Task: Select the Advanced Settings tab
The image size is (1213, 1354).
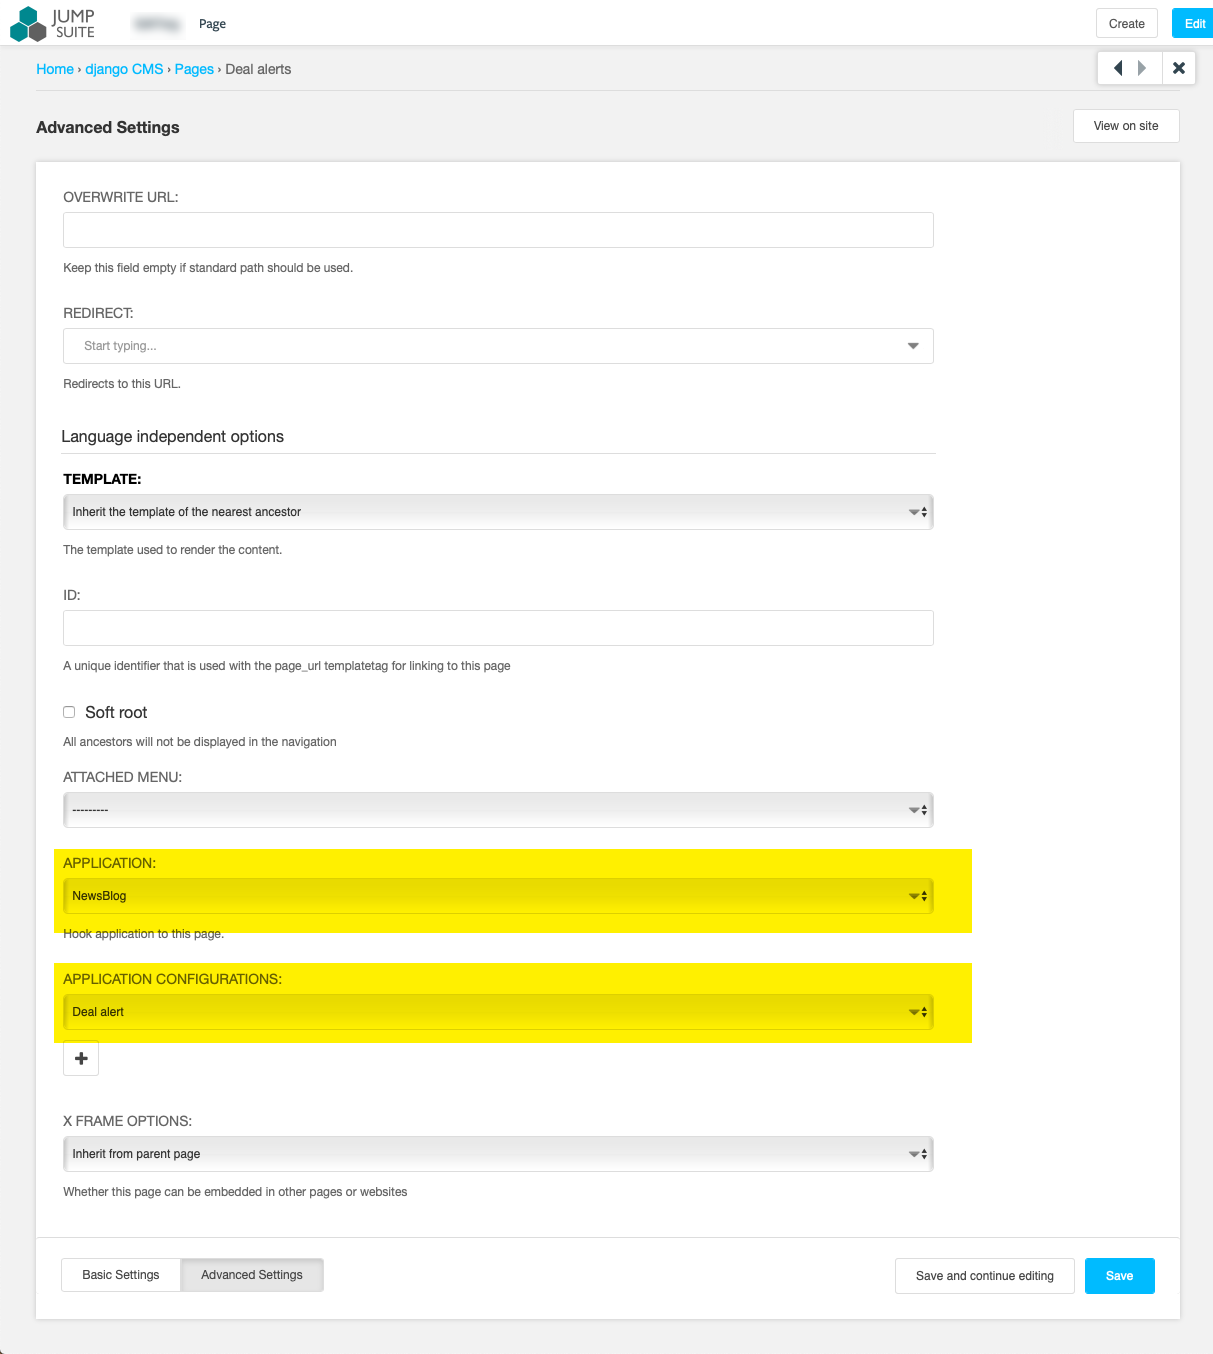Action: tap(252, 1275)
